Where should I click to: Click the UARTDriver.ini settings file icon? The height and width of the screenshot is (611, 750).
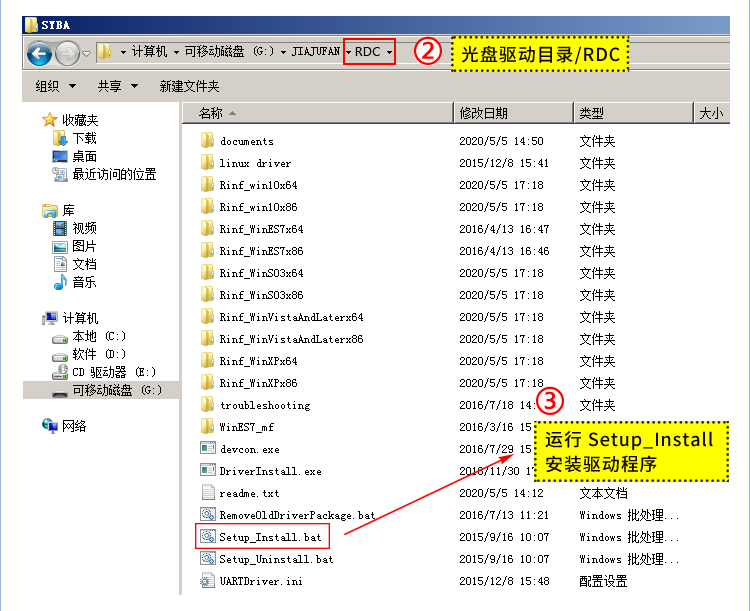[208, 581]
